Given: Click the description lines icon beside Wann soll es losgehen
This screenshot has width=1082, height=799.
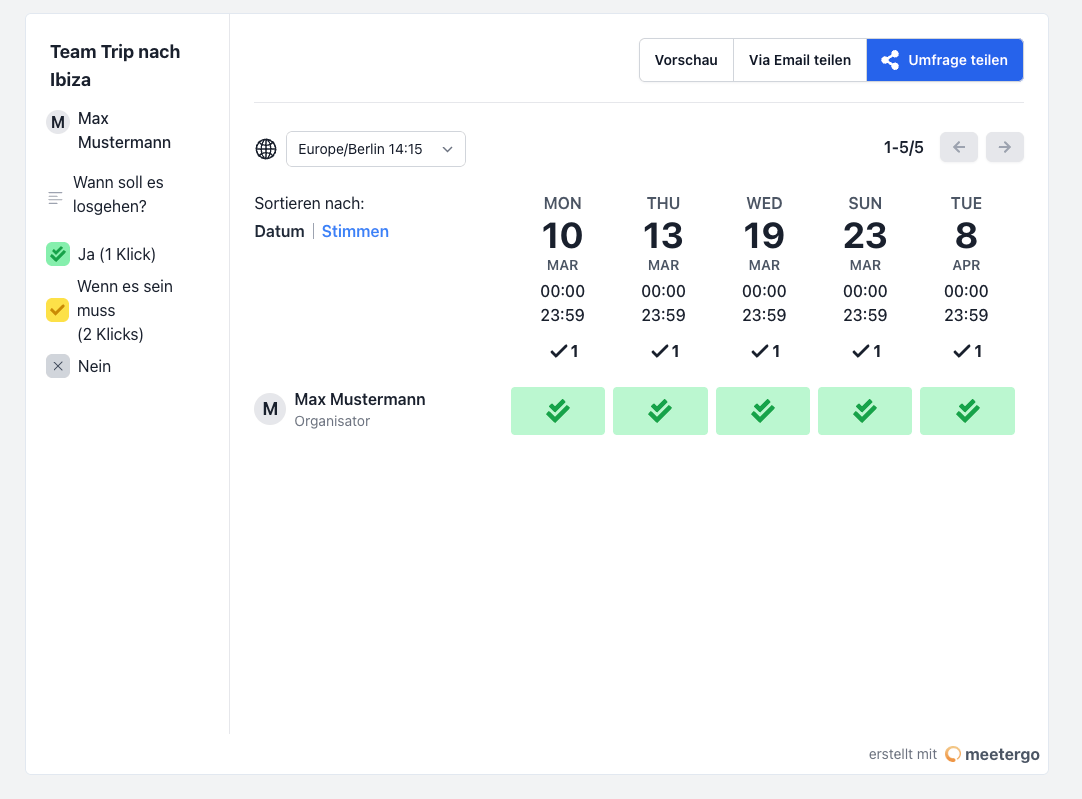Looking at the screenshot, I should (x=55, y=198).
